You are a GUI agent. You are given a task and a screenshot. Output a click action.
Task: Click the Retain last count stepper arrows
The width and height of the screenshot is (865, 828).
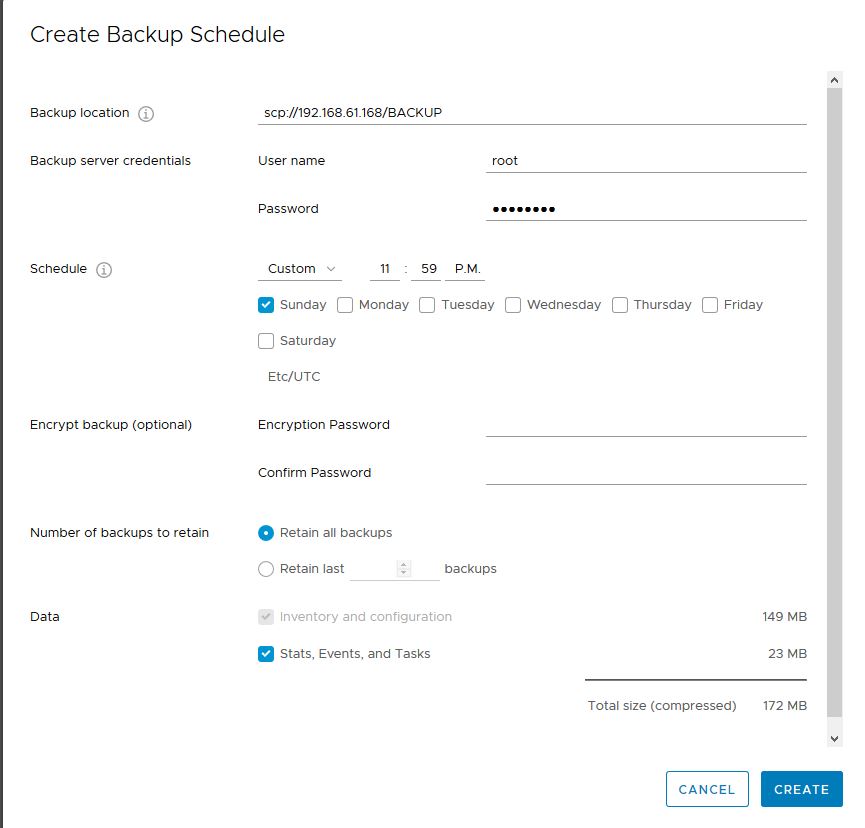tap(403, 569)
